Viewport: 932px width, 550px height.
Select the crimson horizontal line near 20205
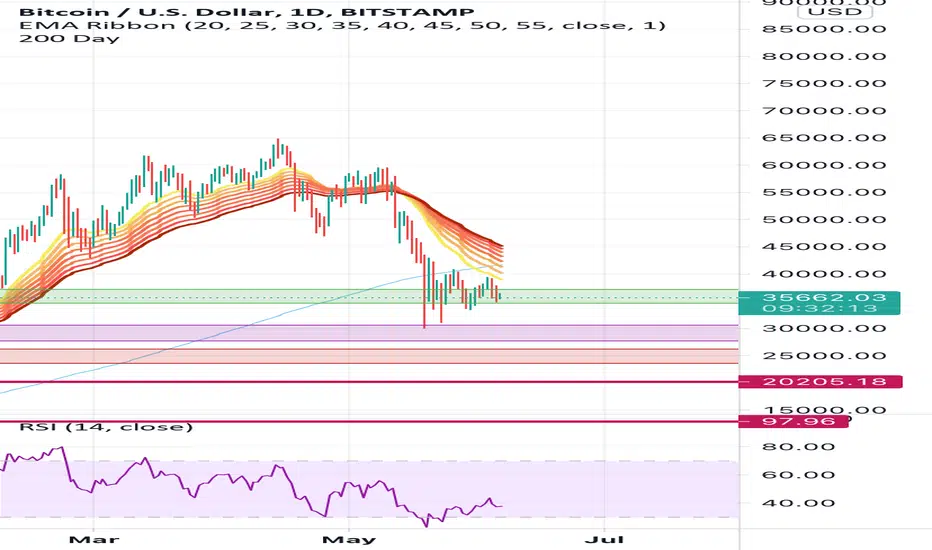pos(369,381)
